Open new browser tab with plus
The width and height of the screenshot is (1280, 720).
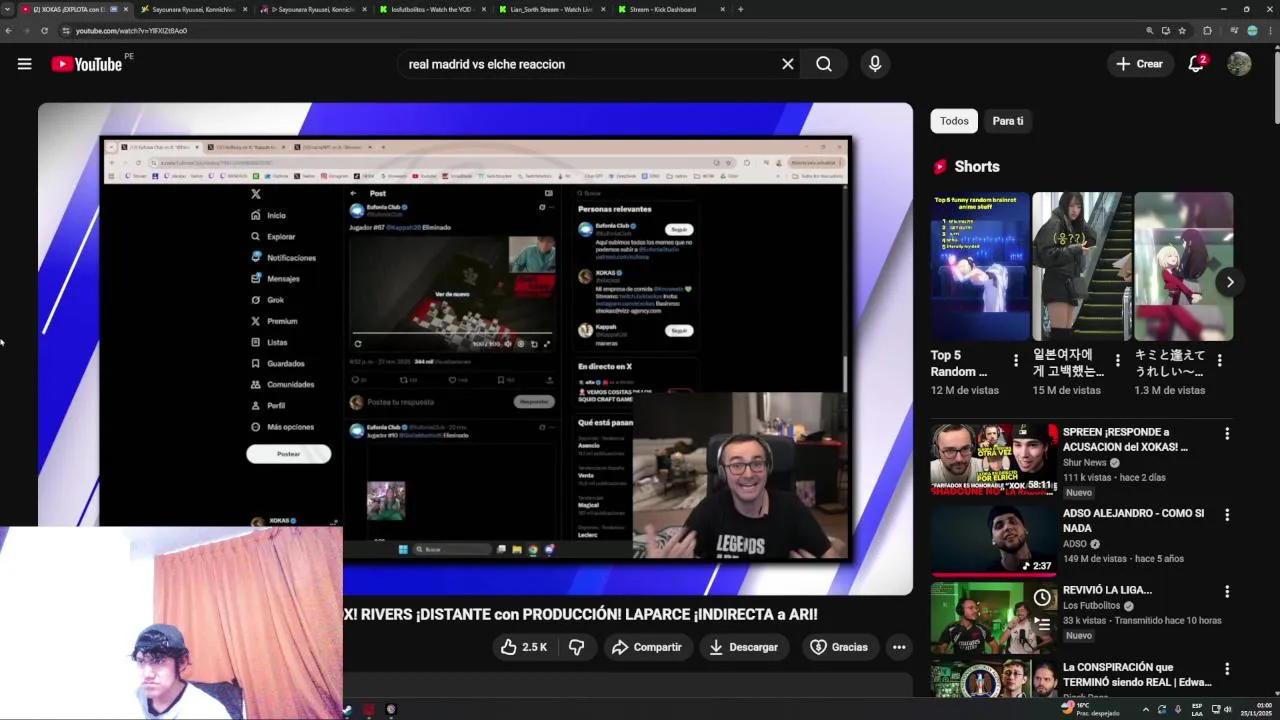(740, 9)
